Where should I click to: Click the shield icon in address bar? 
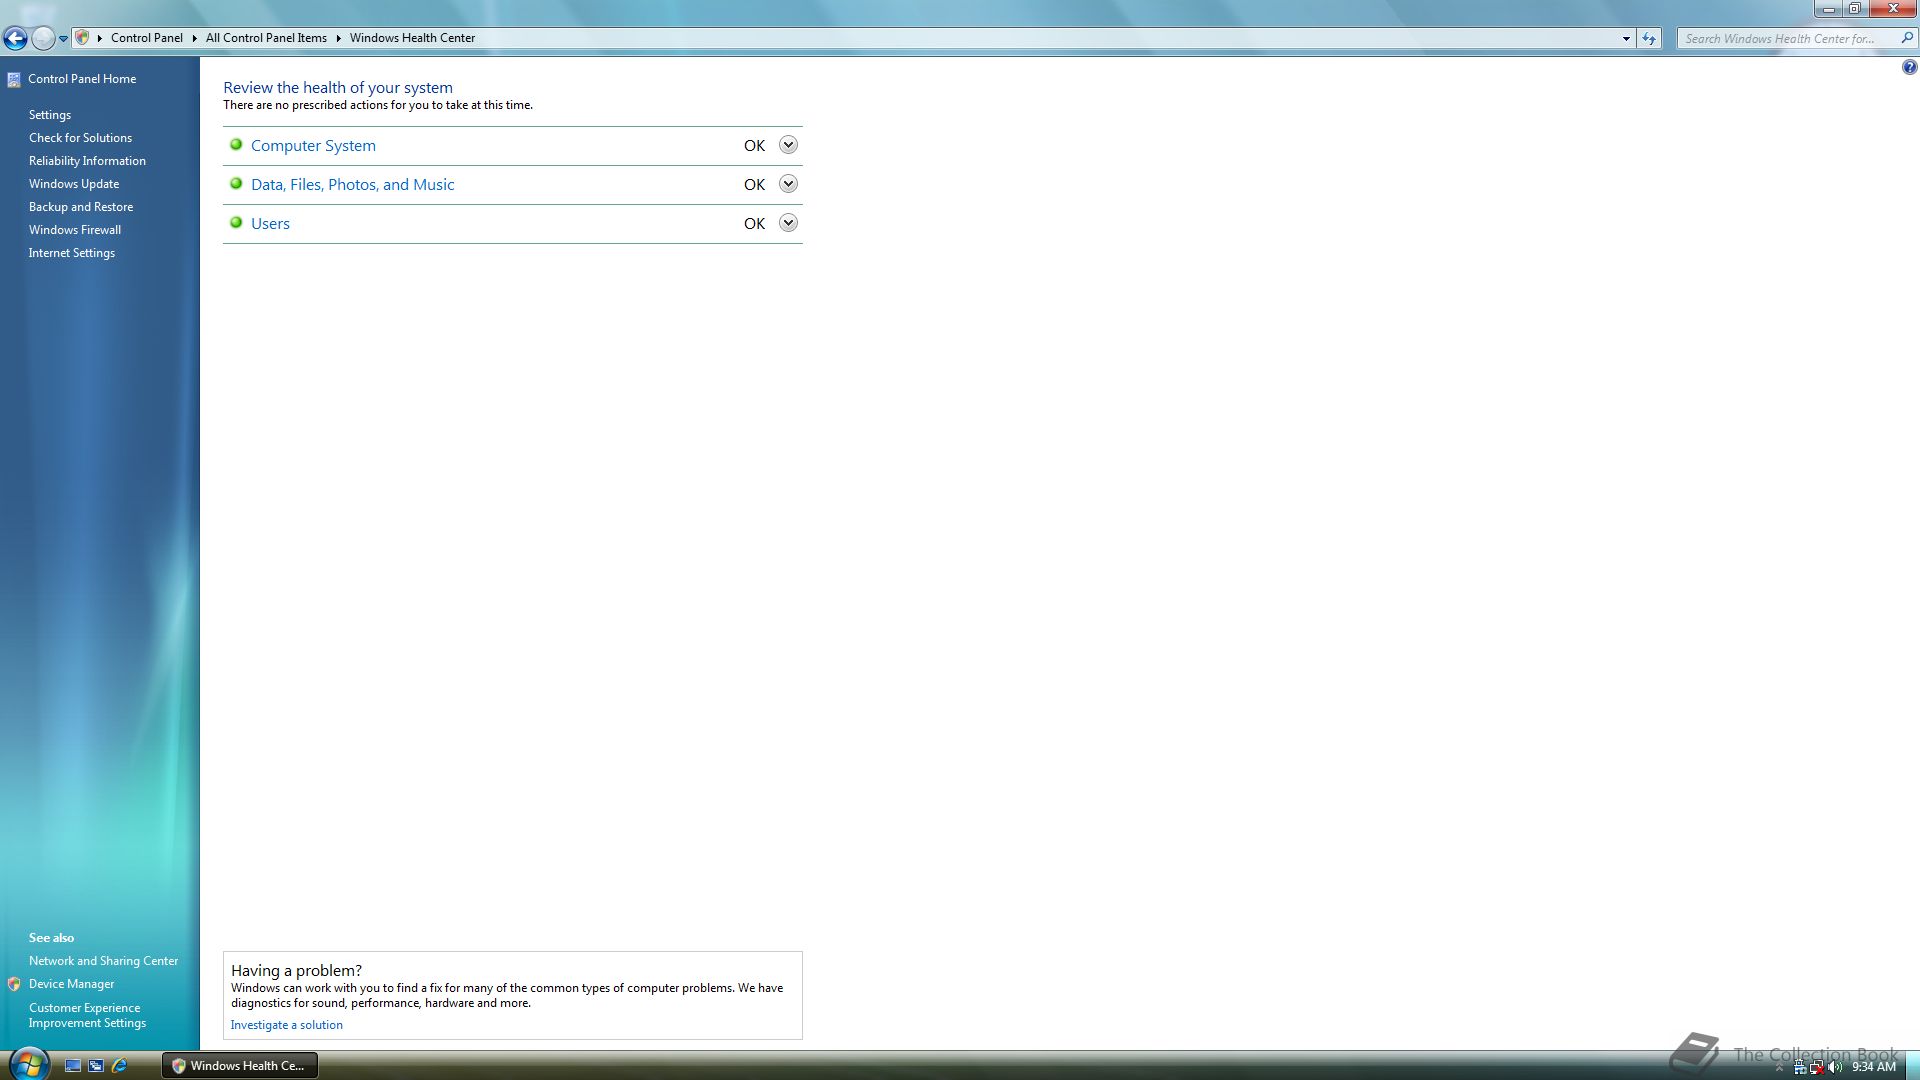tap(83, 38)
